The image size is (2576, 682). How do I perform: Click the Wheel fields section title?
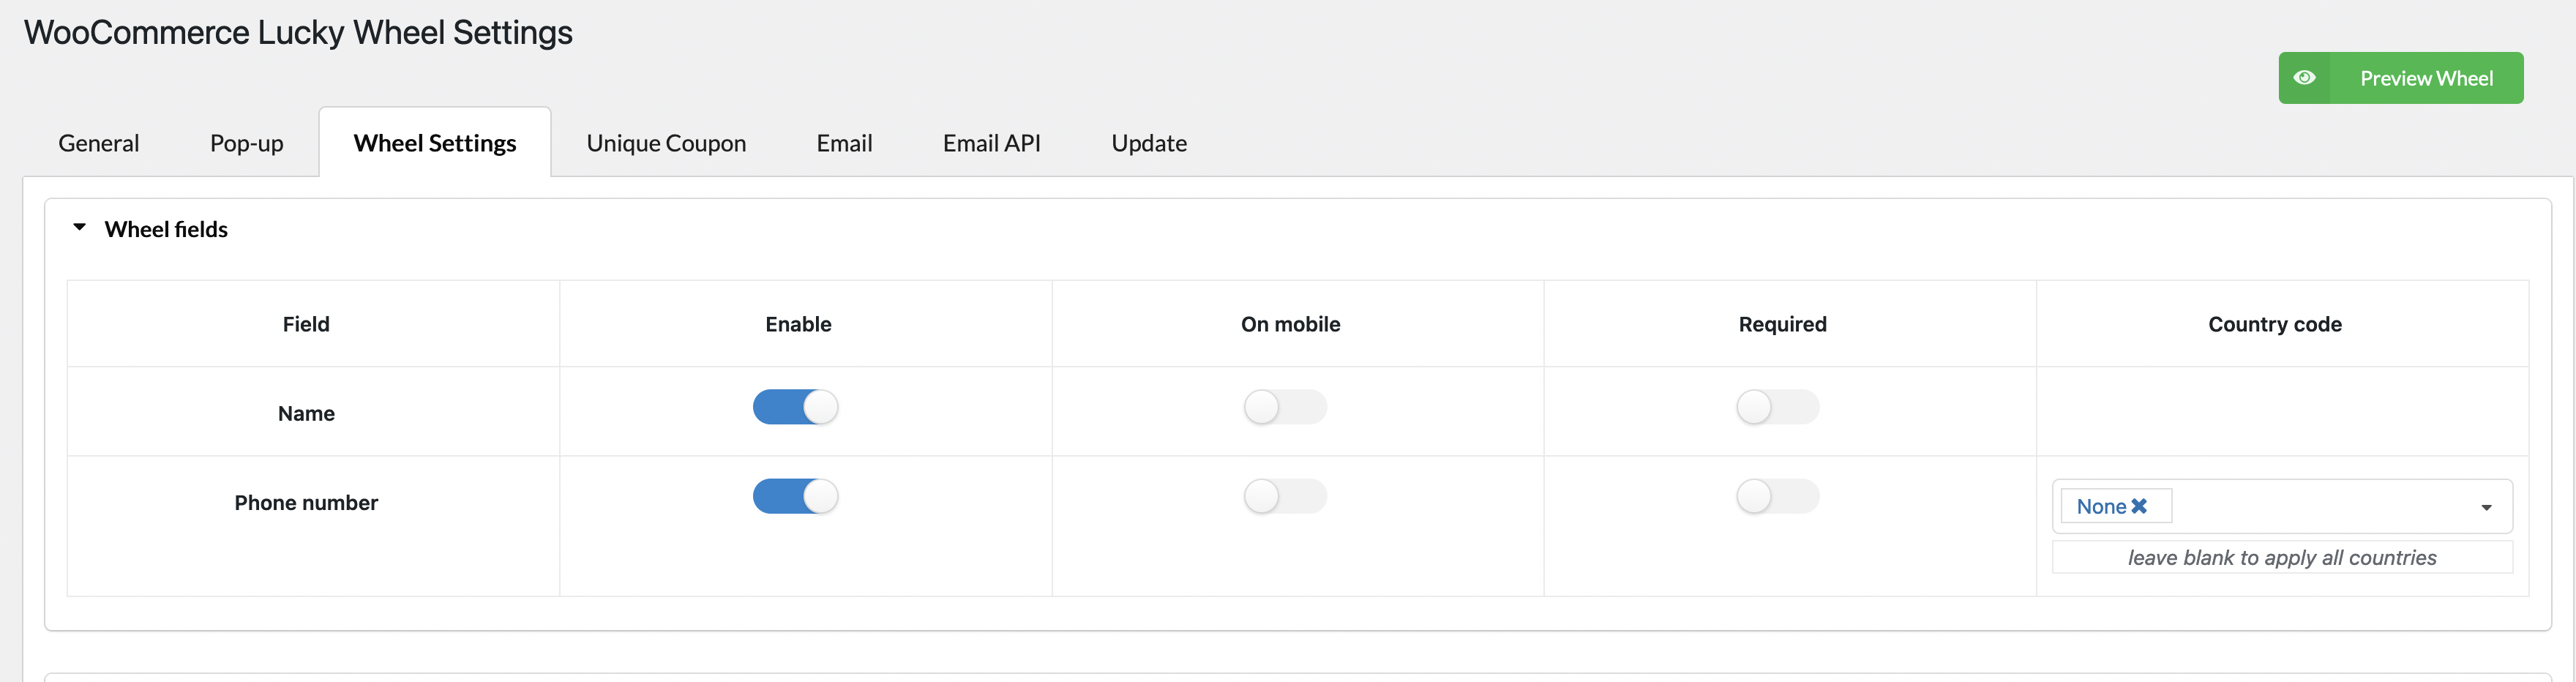[x=166, y=229]
